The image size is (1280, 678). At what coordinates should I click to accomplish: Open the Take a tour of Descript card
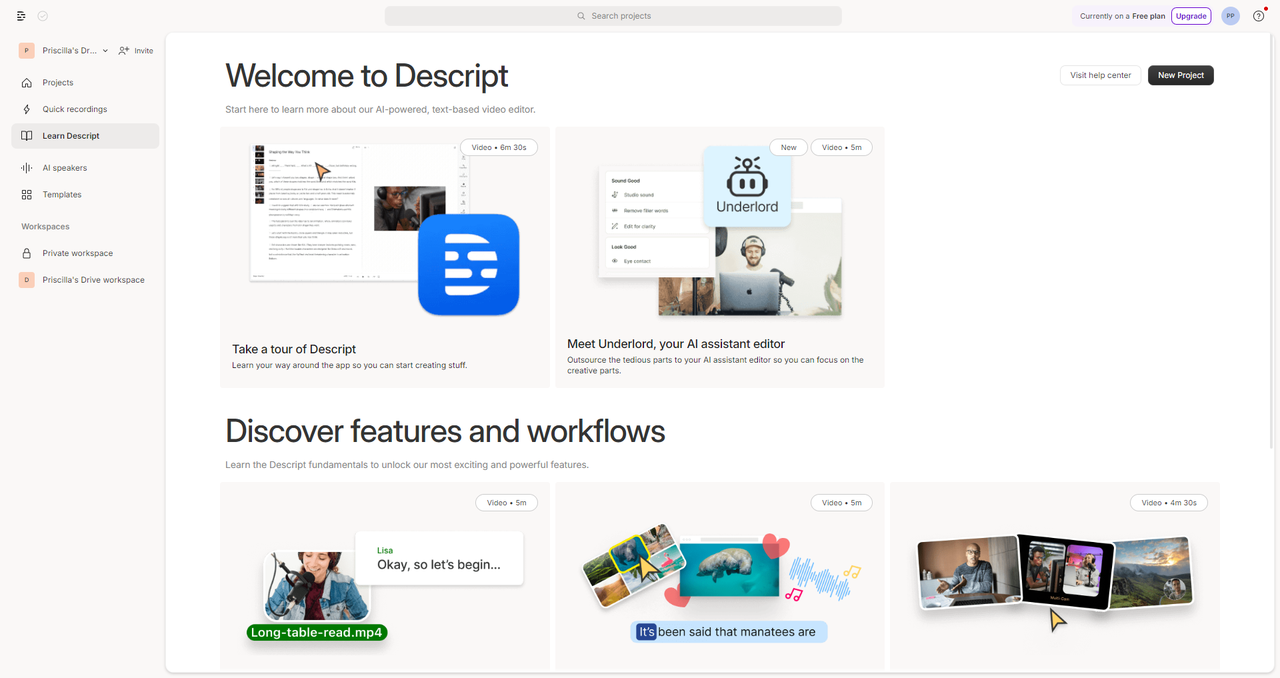coord(385,257)
